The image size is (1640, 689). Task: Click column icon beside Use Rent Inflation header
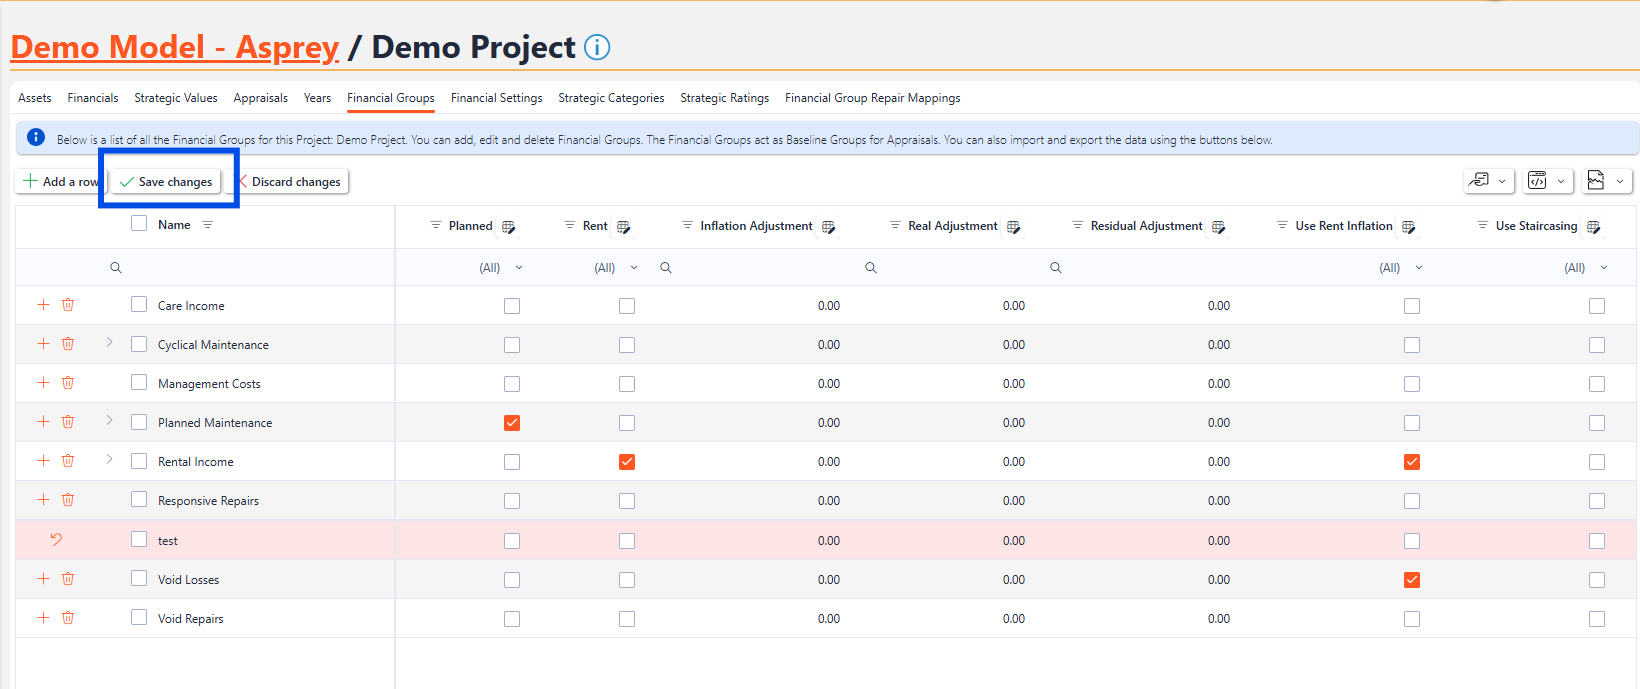point(1408,227)
